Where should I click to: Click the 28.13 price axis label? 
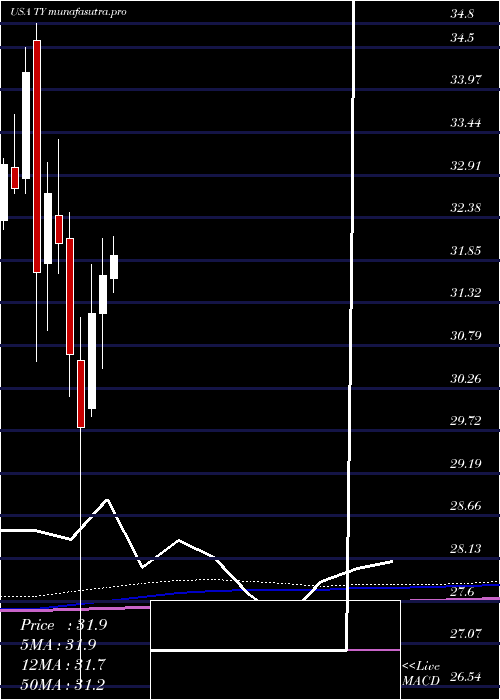point(466,549)
